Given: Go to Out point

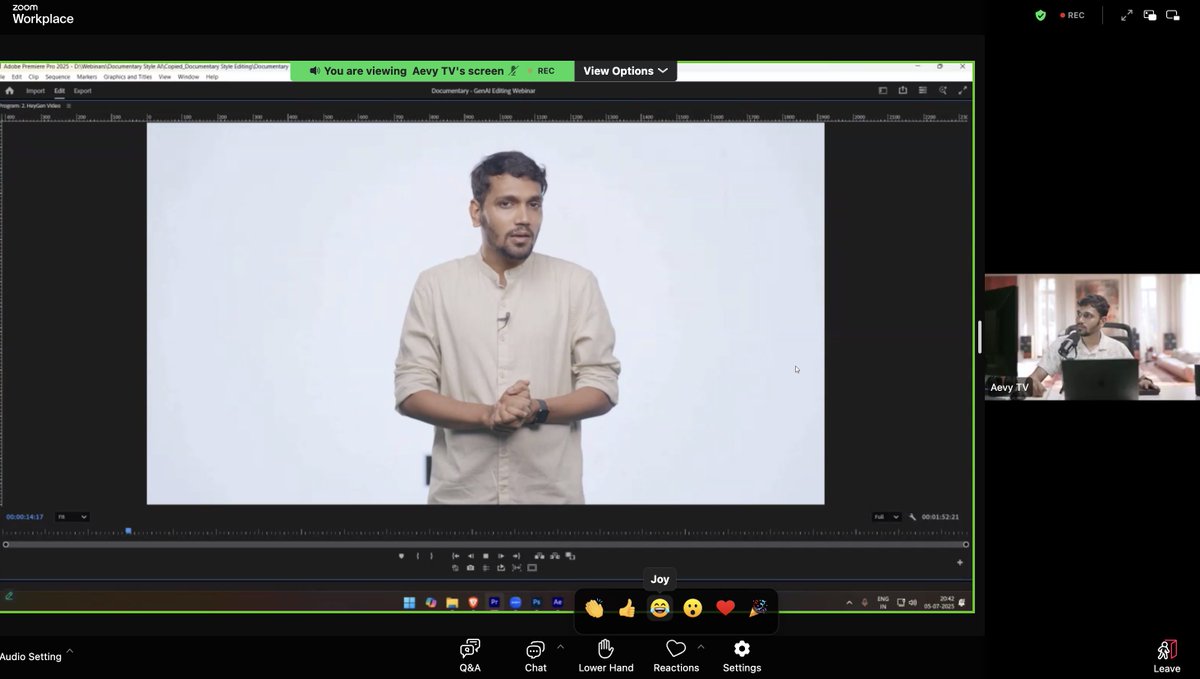Looking at the screenshot, I should pos(516,556).
